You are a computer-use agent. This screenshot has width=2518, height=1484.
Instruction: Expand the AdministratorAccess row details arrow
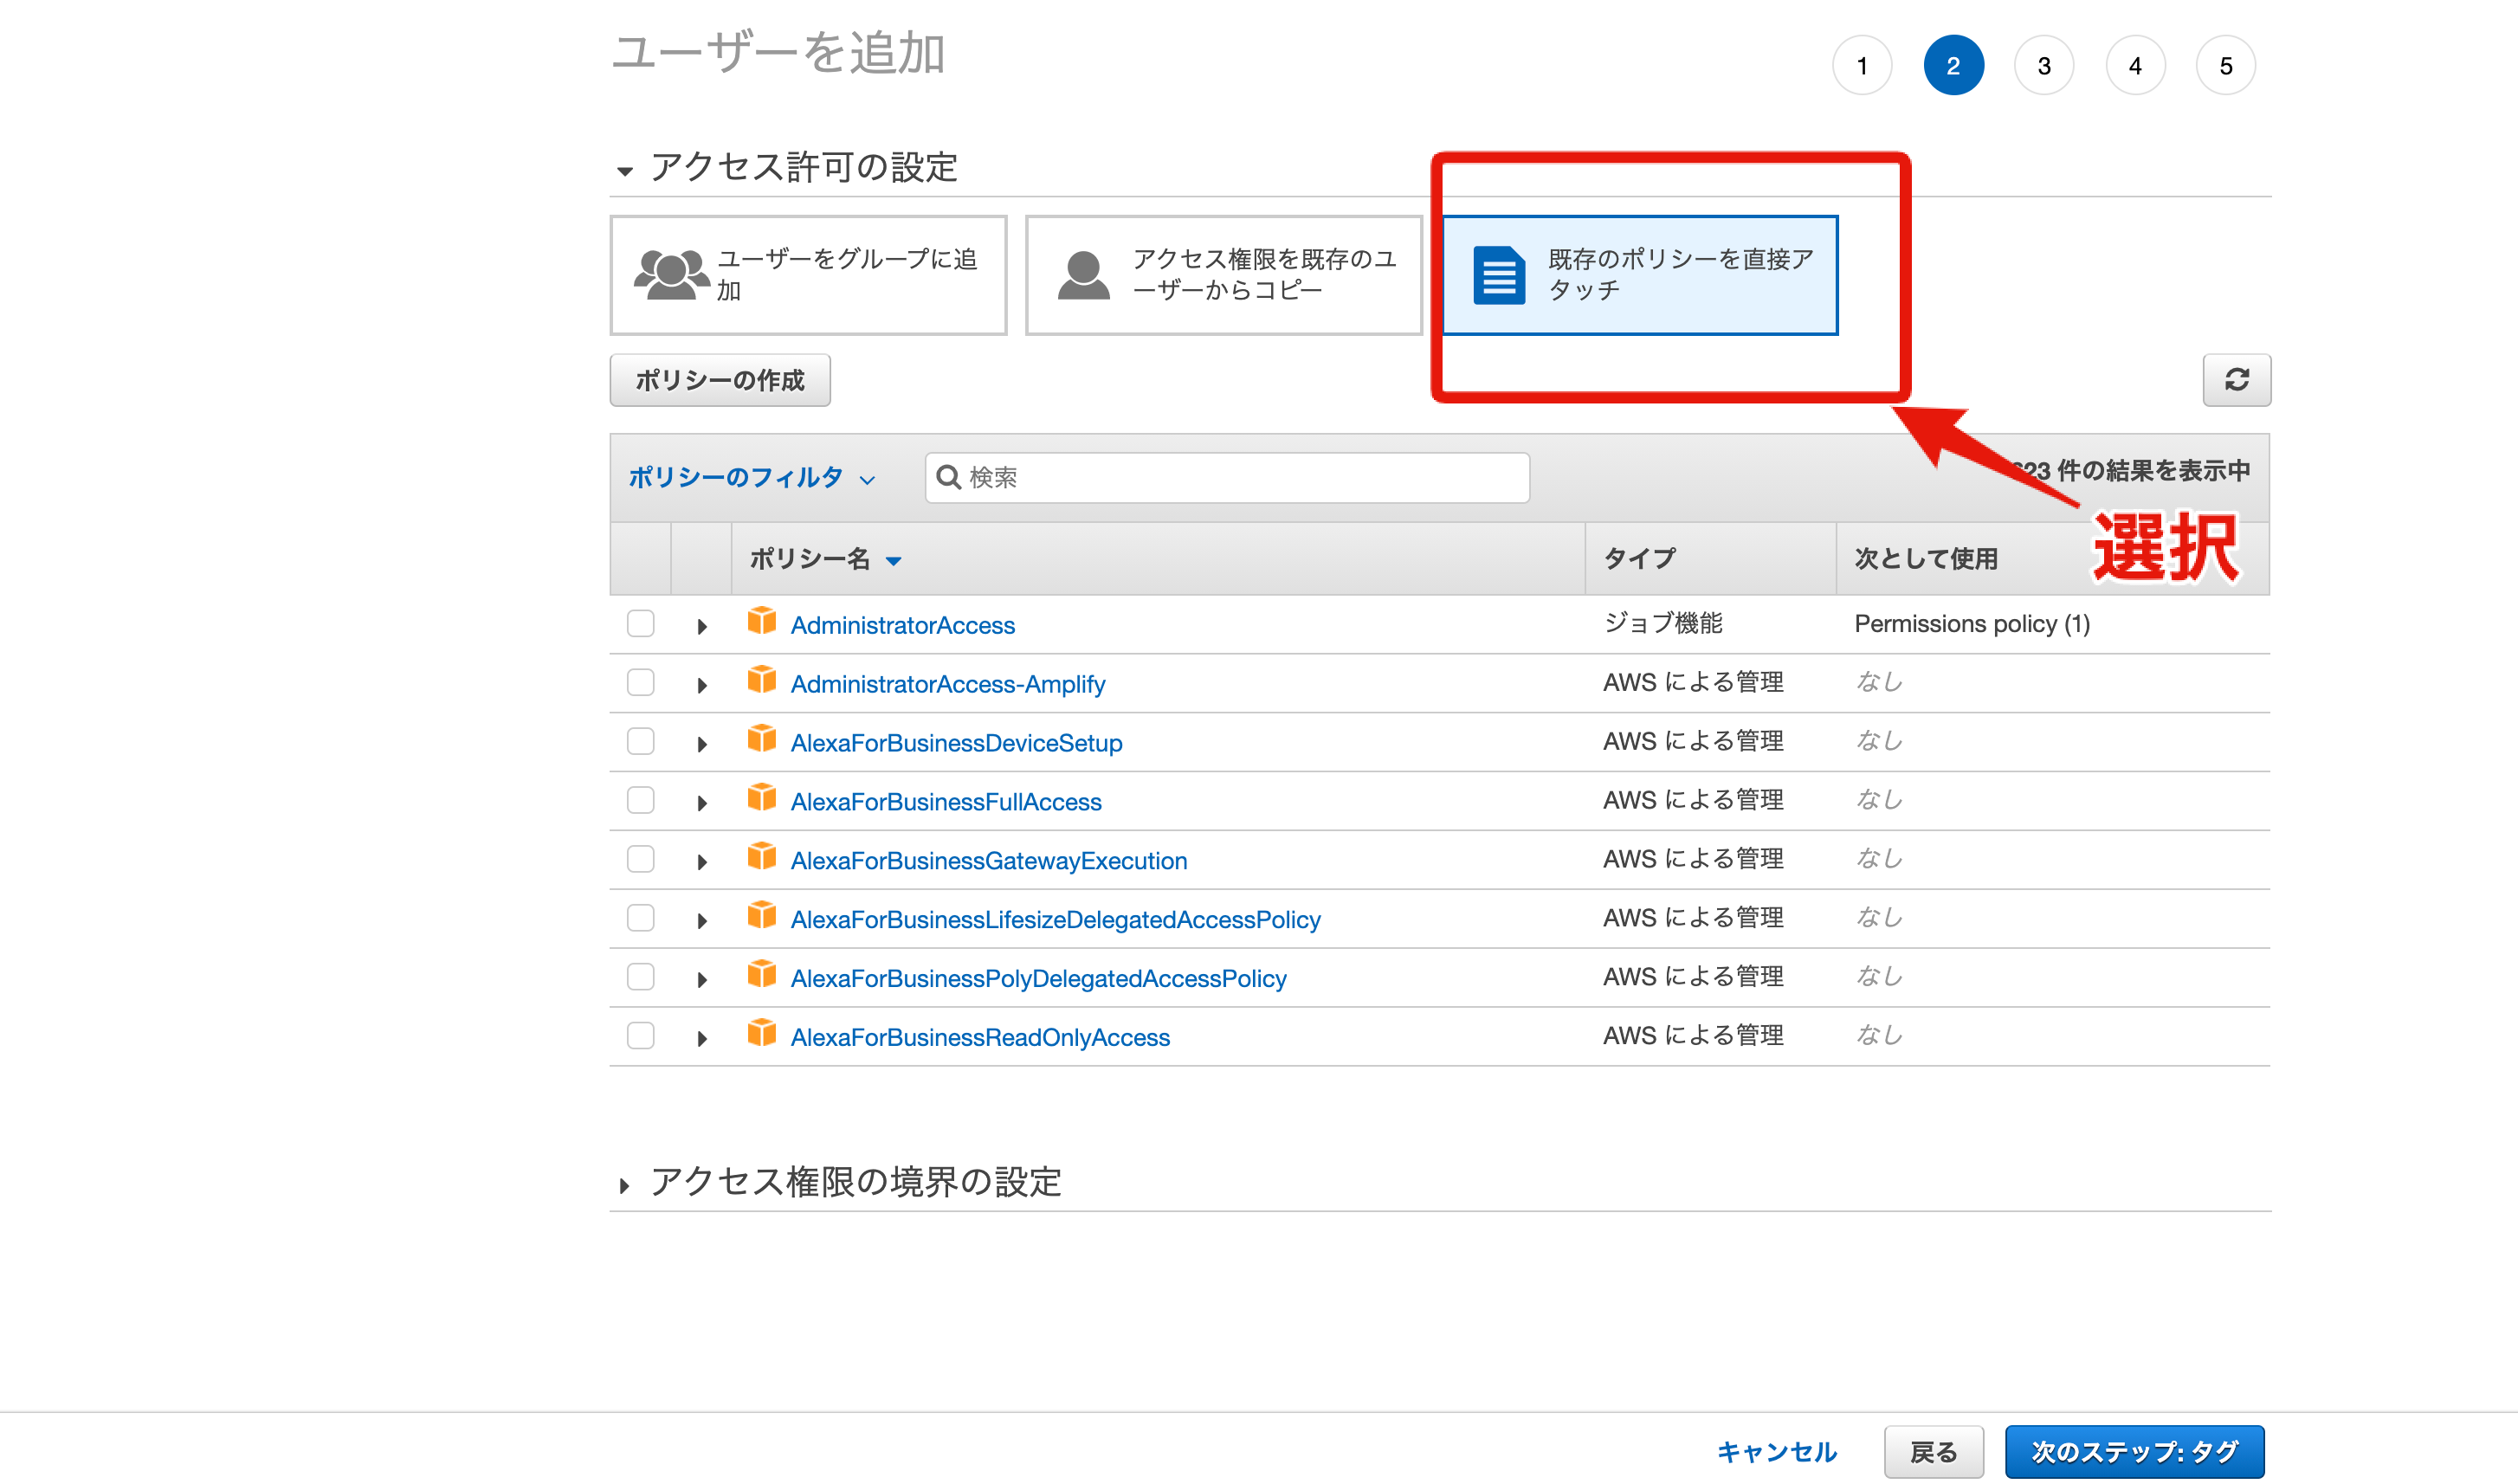click(x=702, y=627)
